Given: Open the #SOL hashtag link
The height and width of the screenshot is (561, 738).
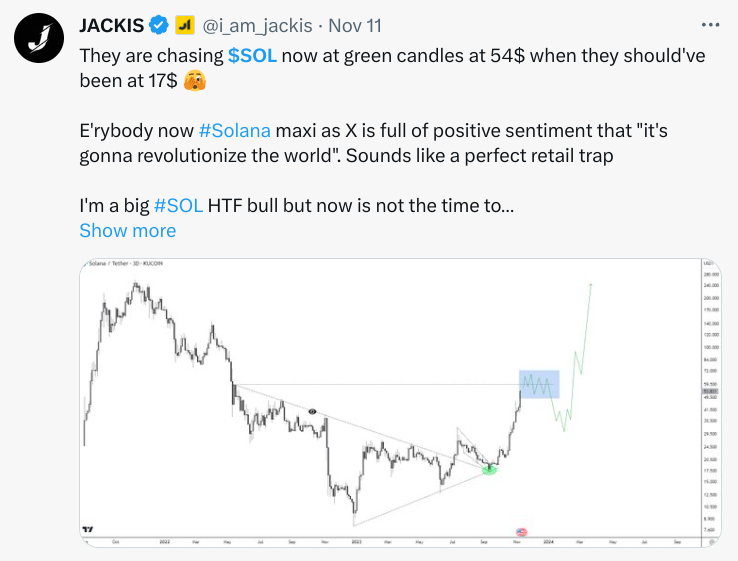Looking at the screenshot, I should [x=180, y=206].
